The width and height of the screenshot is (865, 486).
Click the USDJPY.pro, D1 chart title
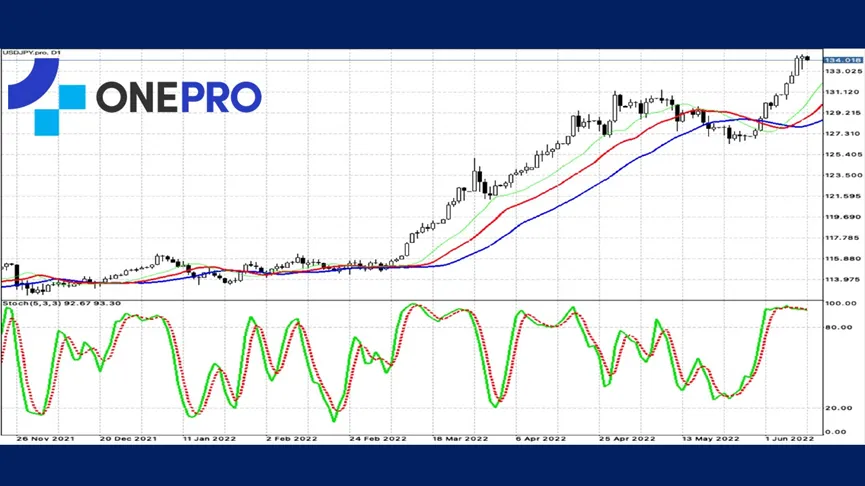pyautogui.click(x=31, y=52)
